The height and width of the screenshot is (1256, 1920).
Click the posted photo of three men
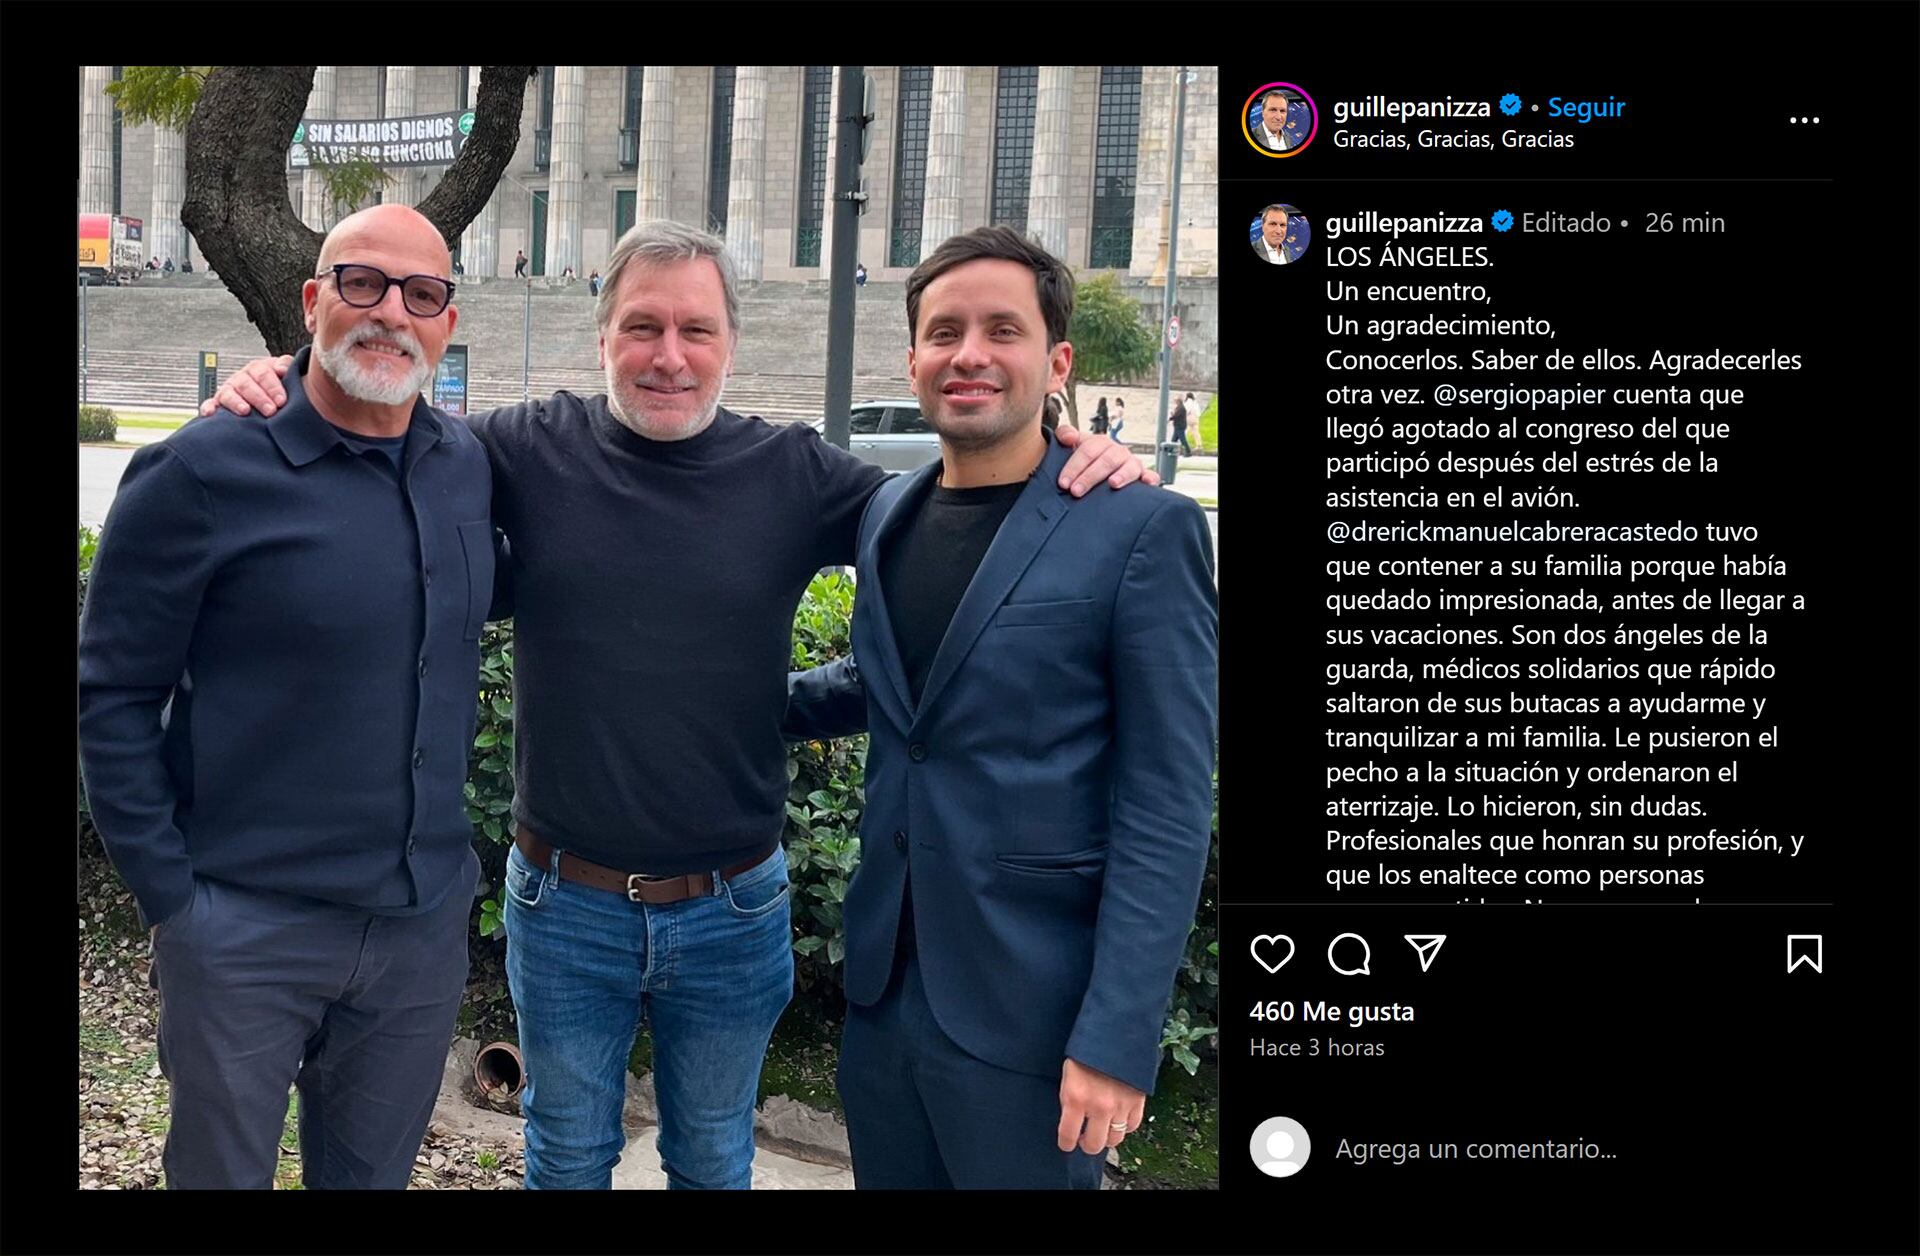[648, 628]
